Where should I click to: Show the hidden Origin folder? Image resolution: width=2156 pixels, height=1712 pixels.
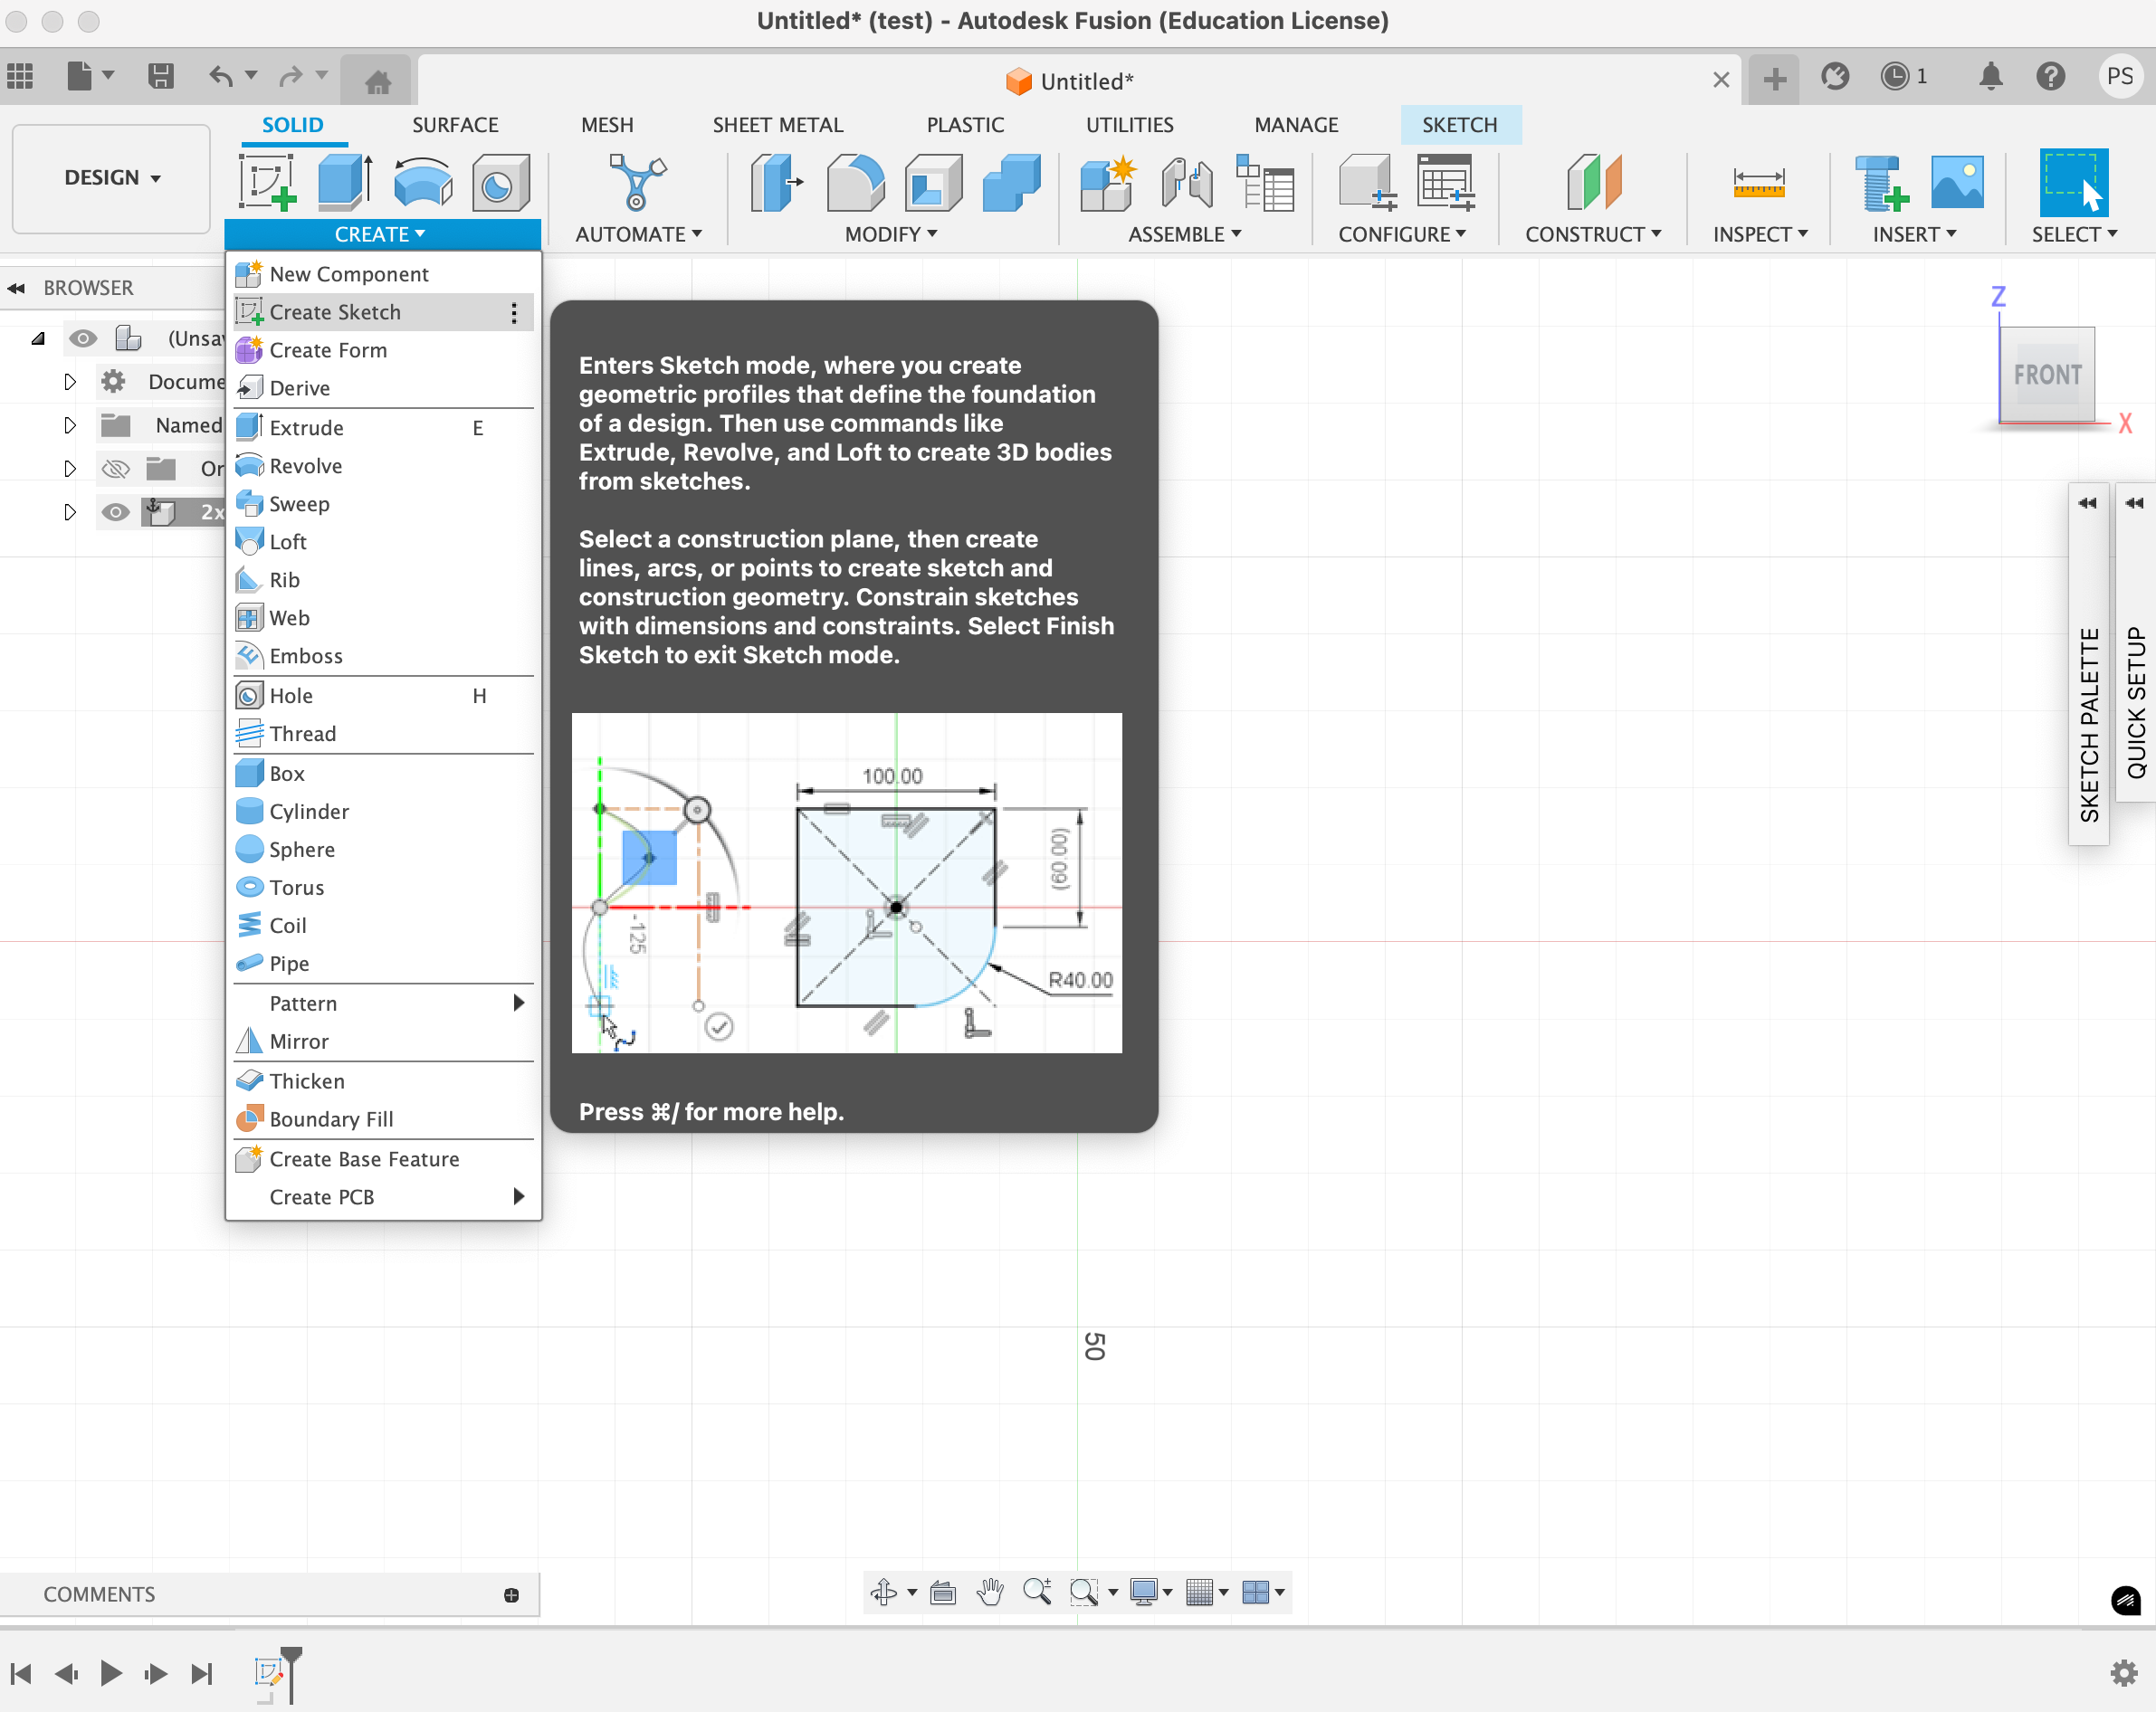pos(116,468)
